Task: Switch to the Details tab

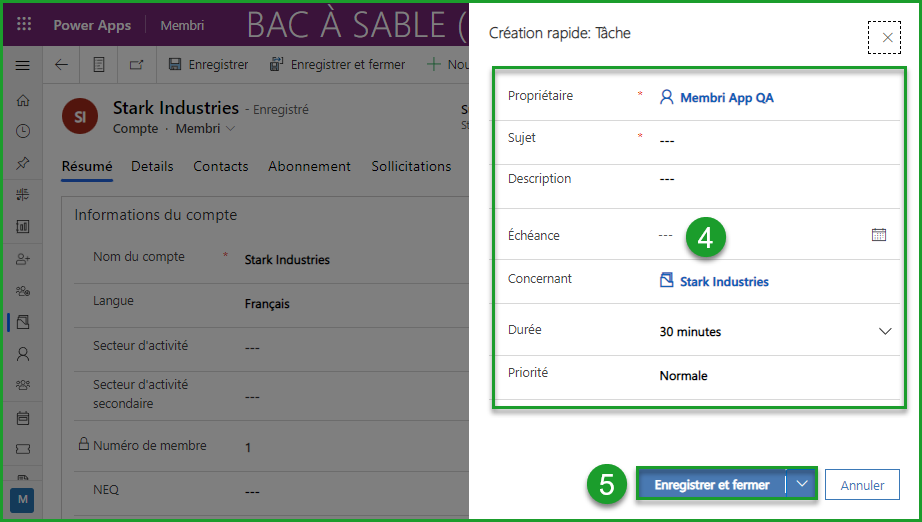Action: [152, 166]
